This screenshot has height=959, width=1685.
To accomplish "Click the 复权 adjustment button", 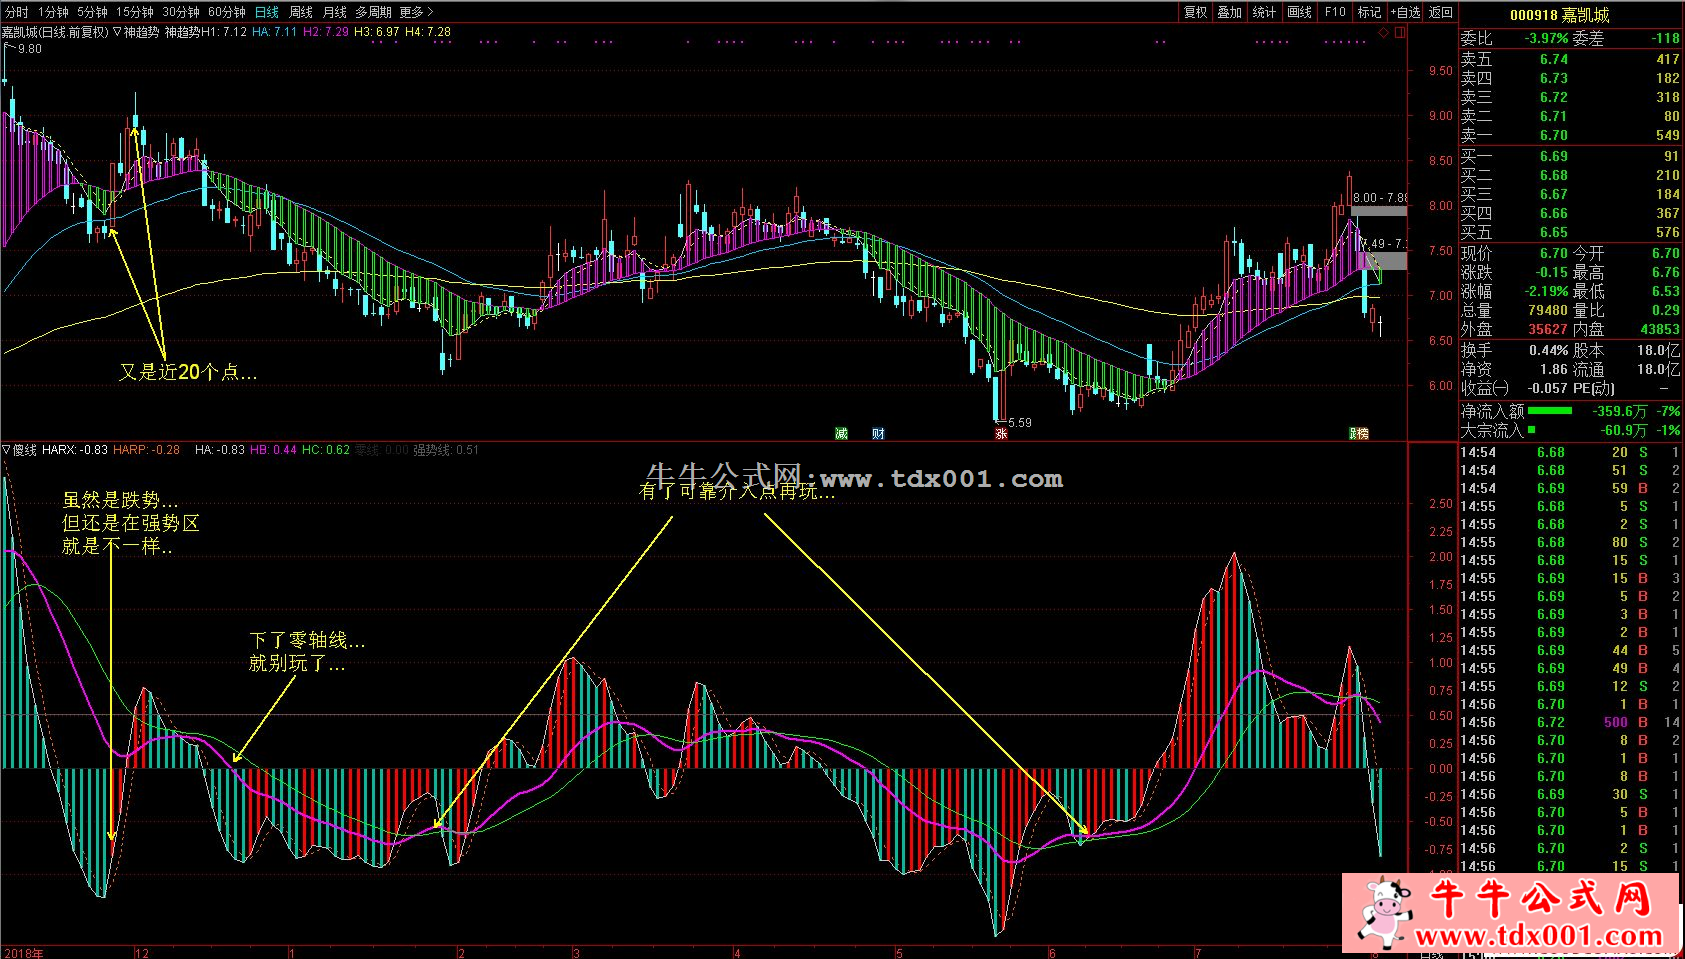I will point(1196,12).
